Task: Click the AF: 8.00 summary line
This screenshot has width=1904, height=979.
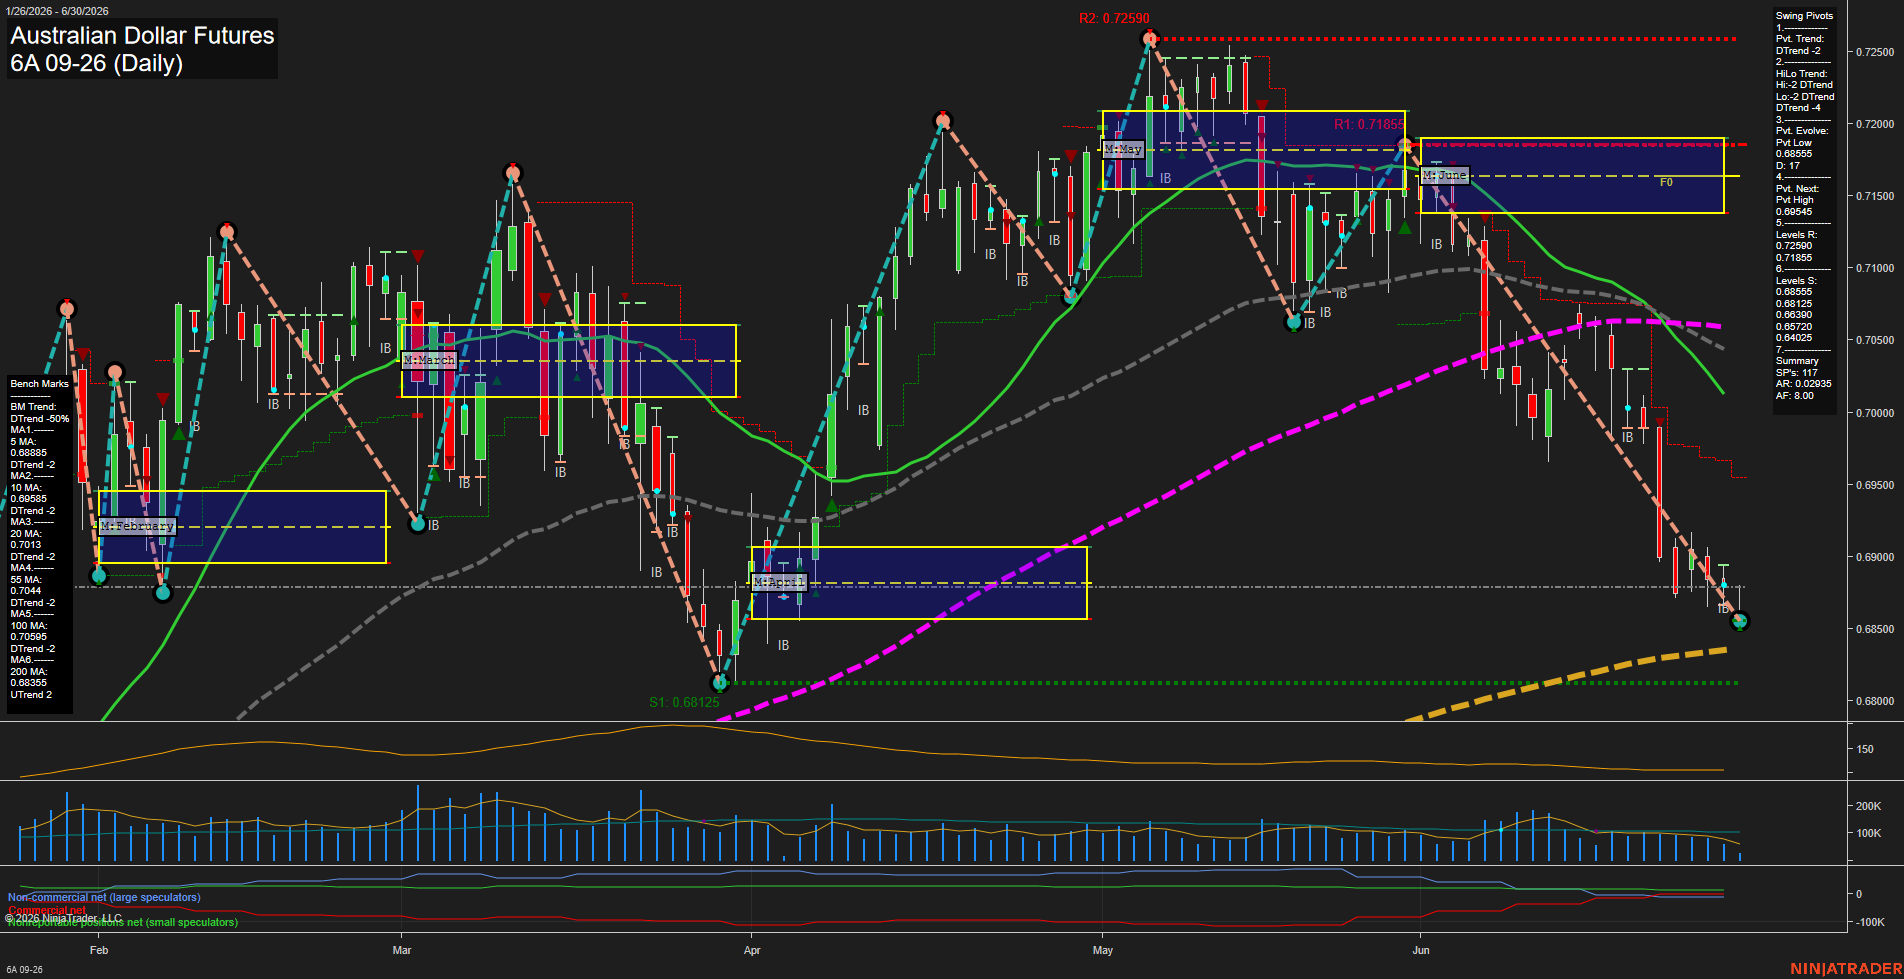Action: point(1795,396)
